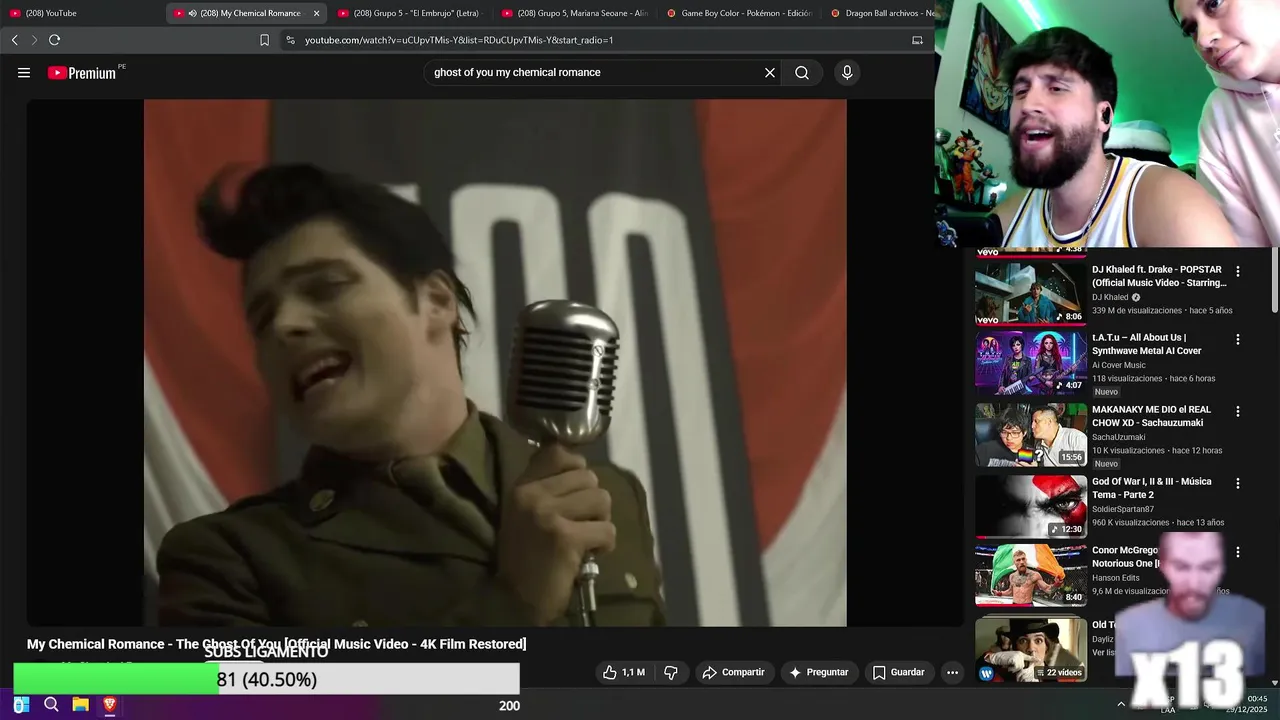Open File Explorer from the taskbar
Image resolution: width=1280 pixels, height=720 pixels.
(x=80, y=705)
